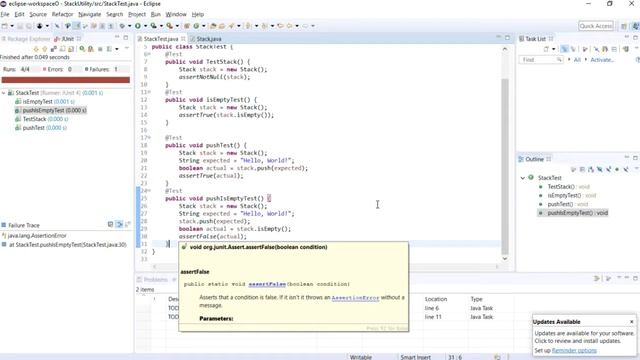The width and height of the screenshot is (640, 360).
Task: Click the New file icon in the main toolbar
Action: click(x=5, y=26)
